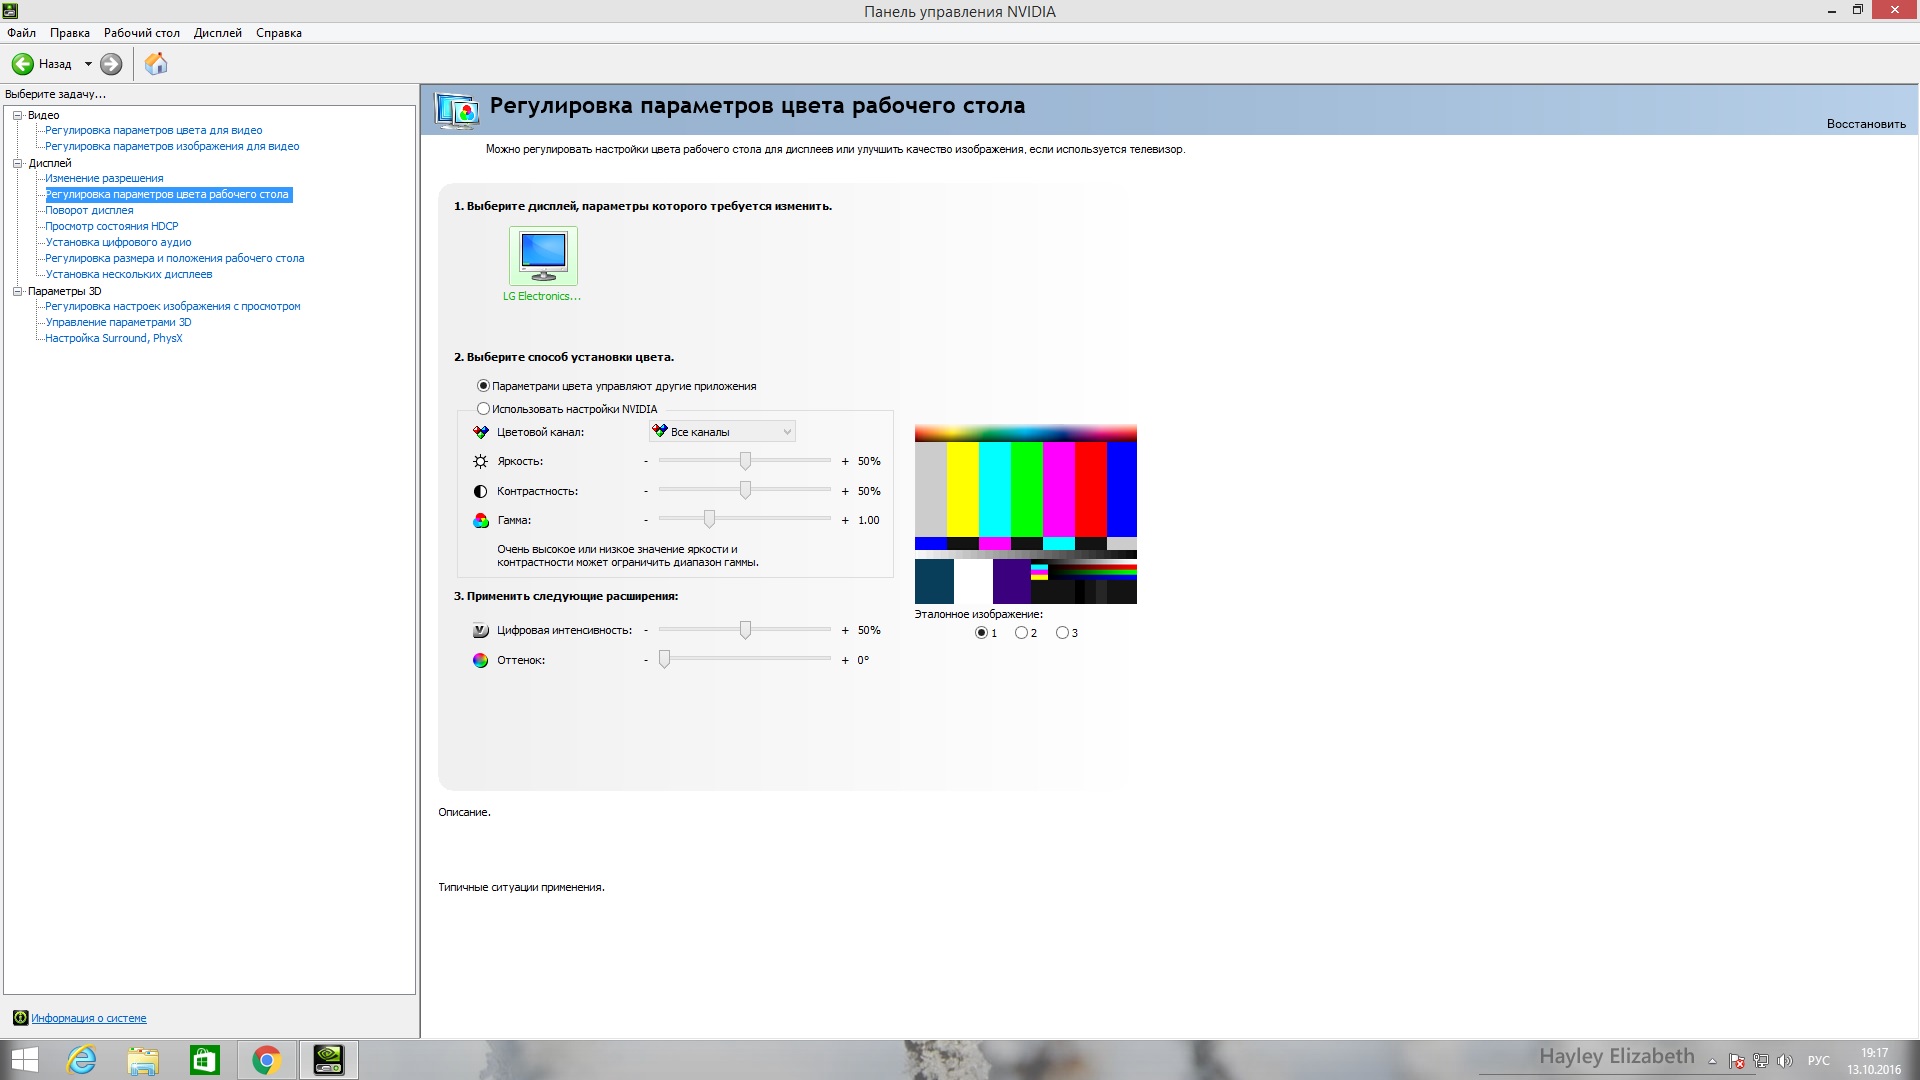
Task: Collapse the 'Параметры 3D' tree section
Action: click(17, 291)
